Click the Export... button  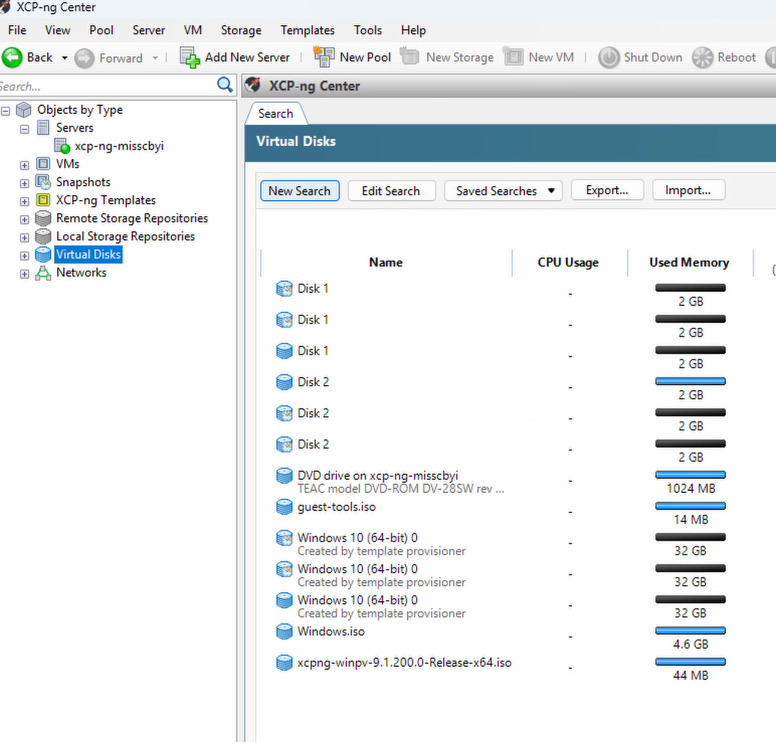point(607,190)
